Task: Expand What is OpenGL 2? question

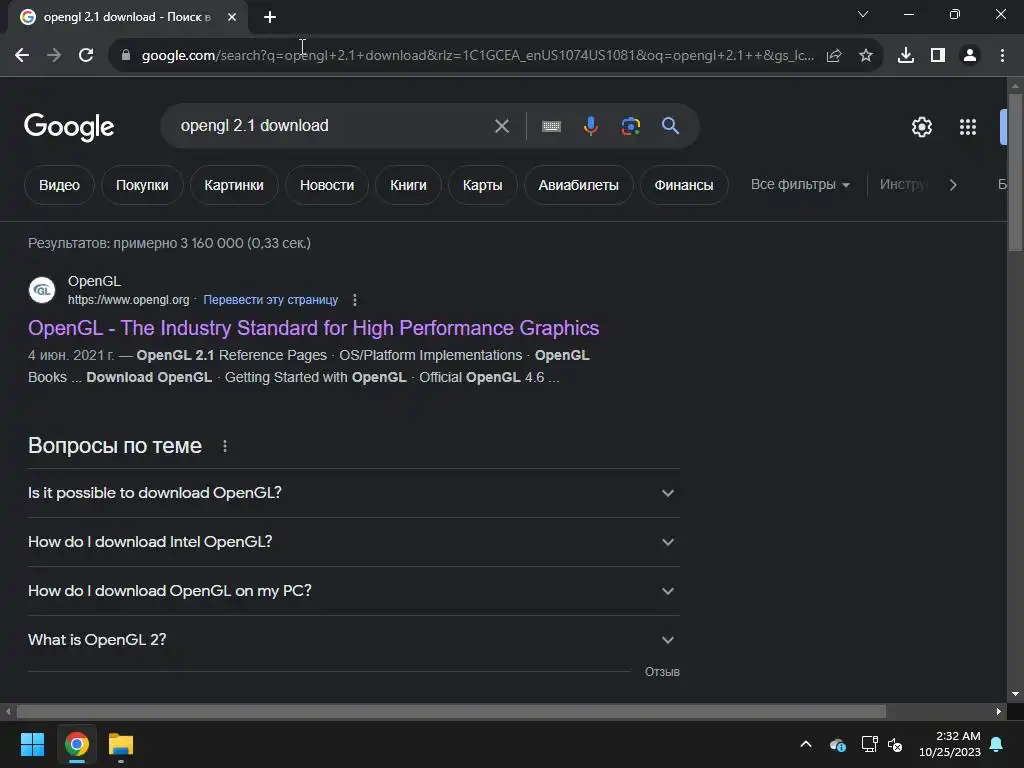Action: pyautogui.click(x=353, y=640)
